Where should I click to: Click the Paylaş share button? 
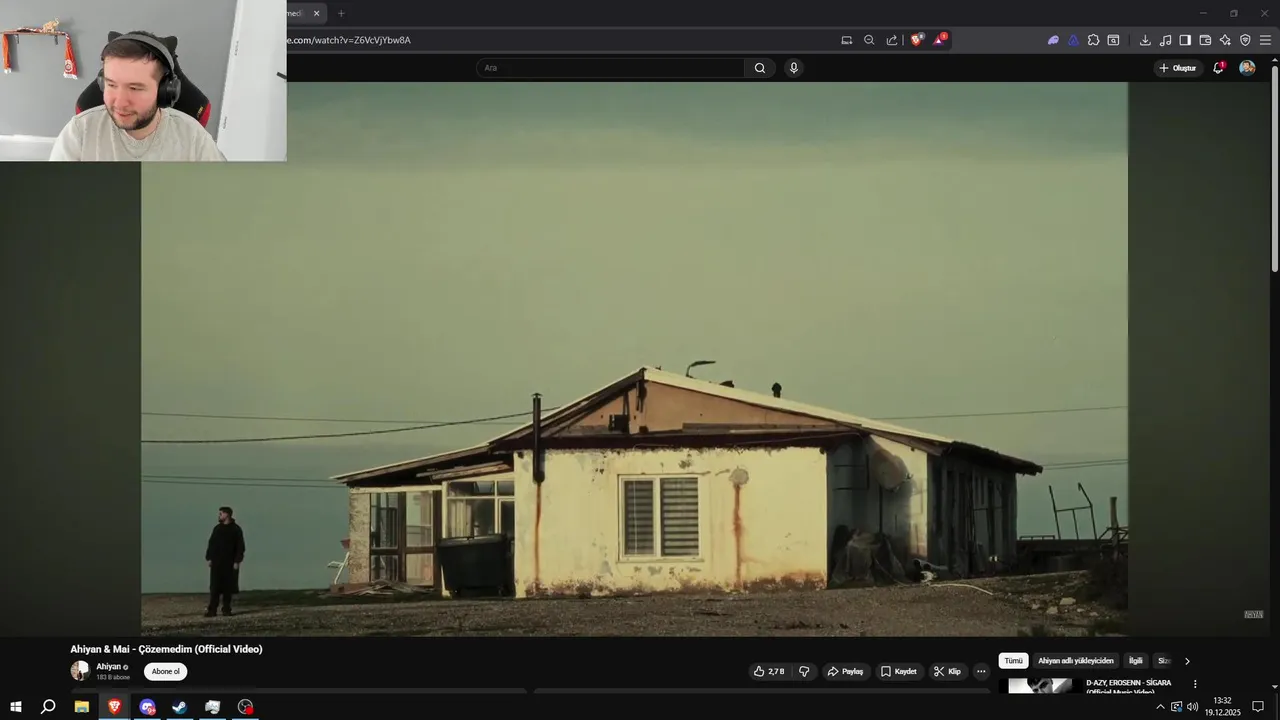click(845, 671)
